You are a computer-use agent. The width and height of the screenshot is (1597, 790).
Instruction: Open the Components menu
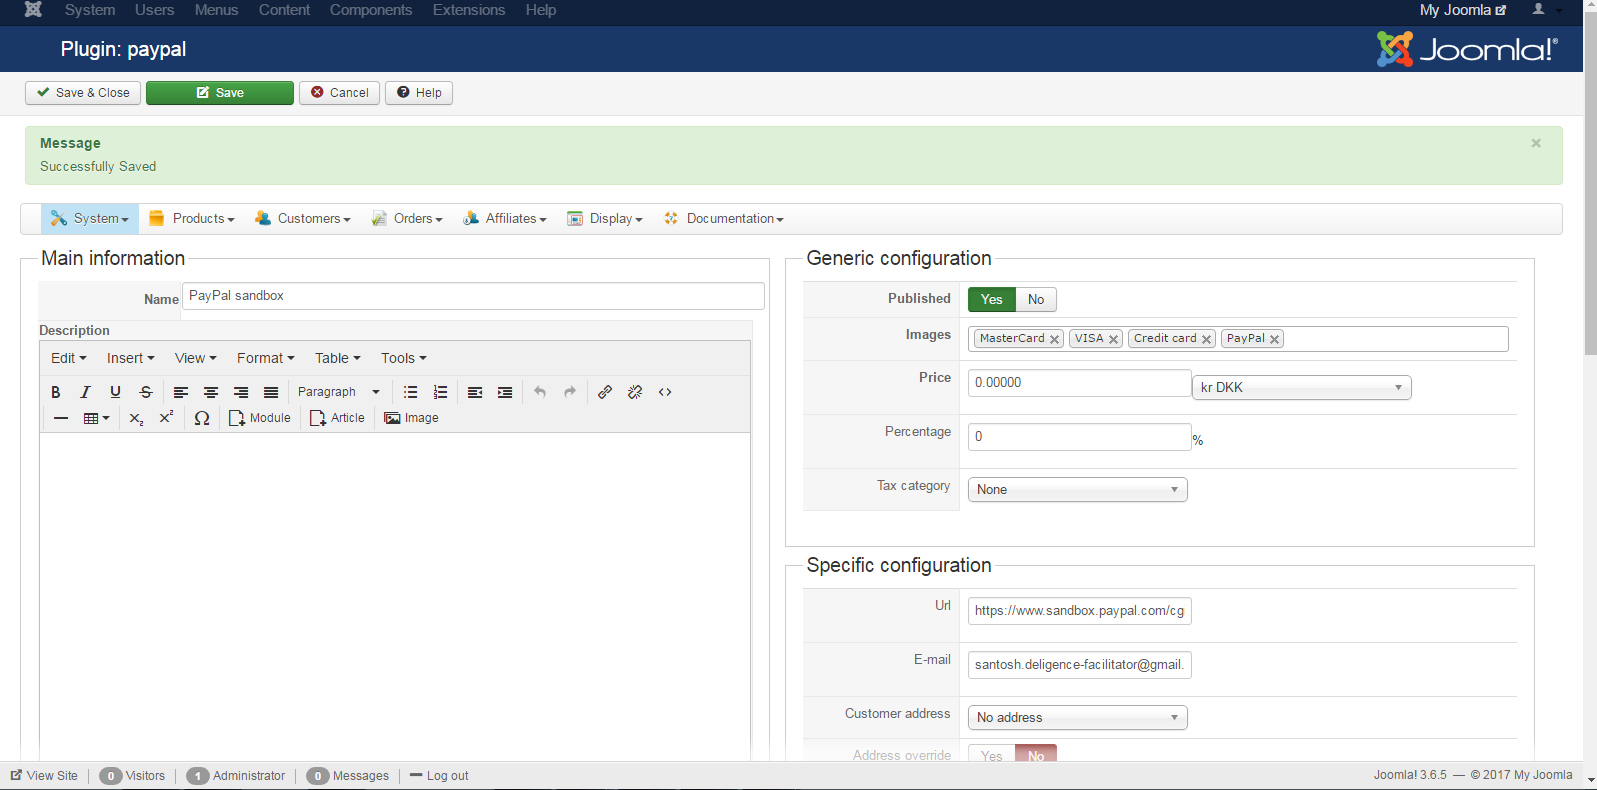pos(371,10)
